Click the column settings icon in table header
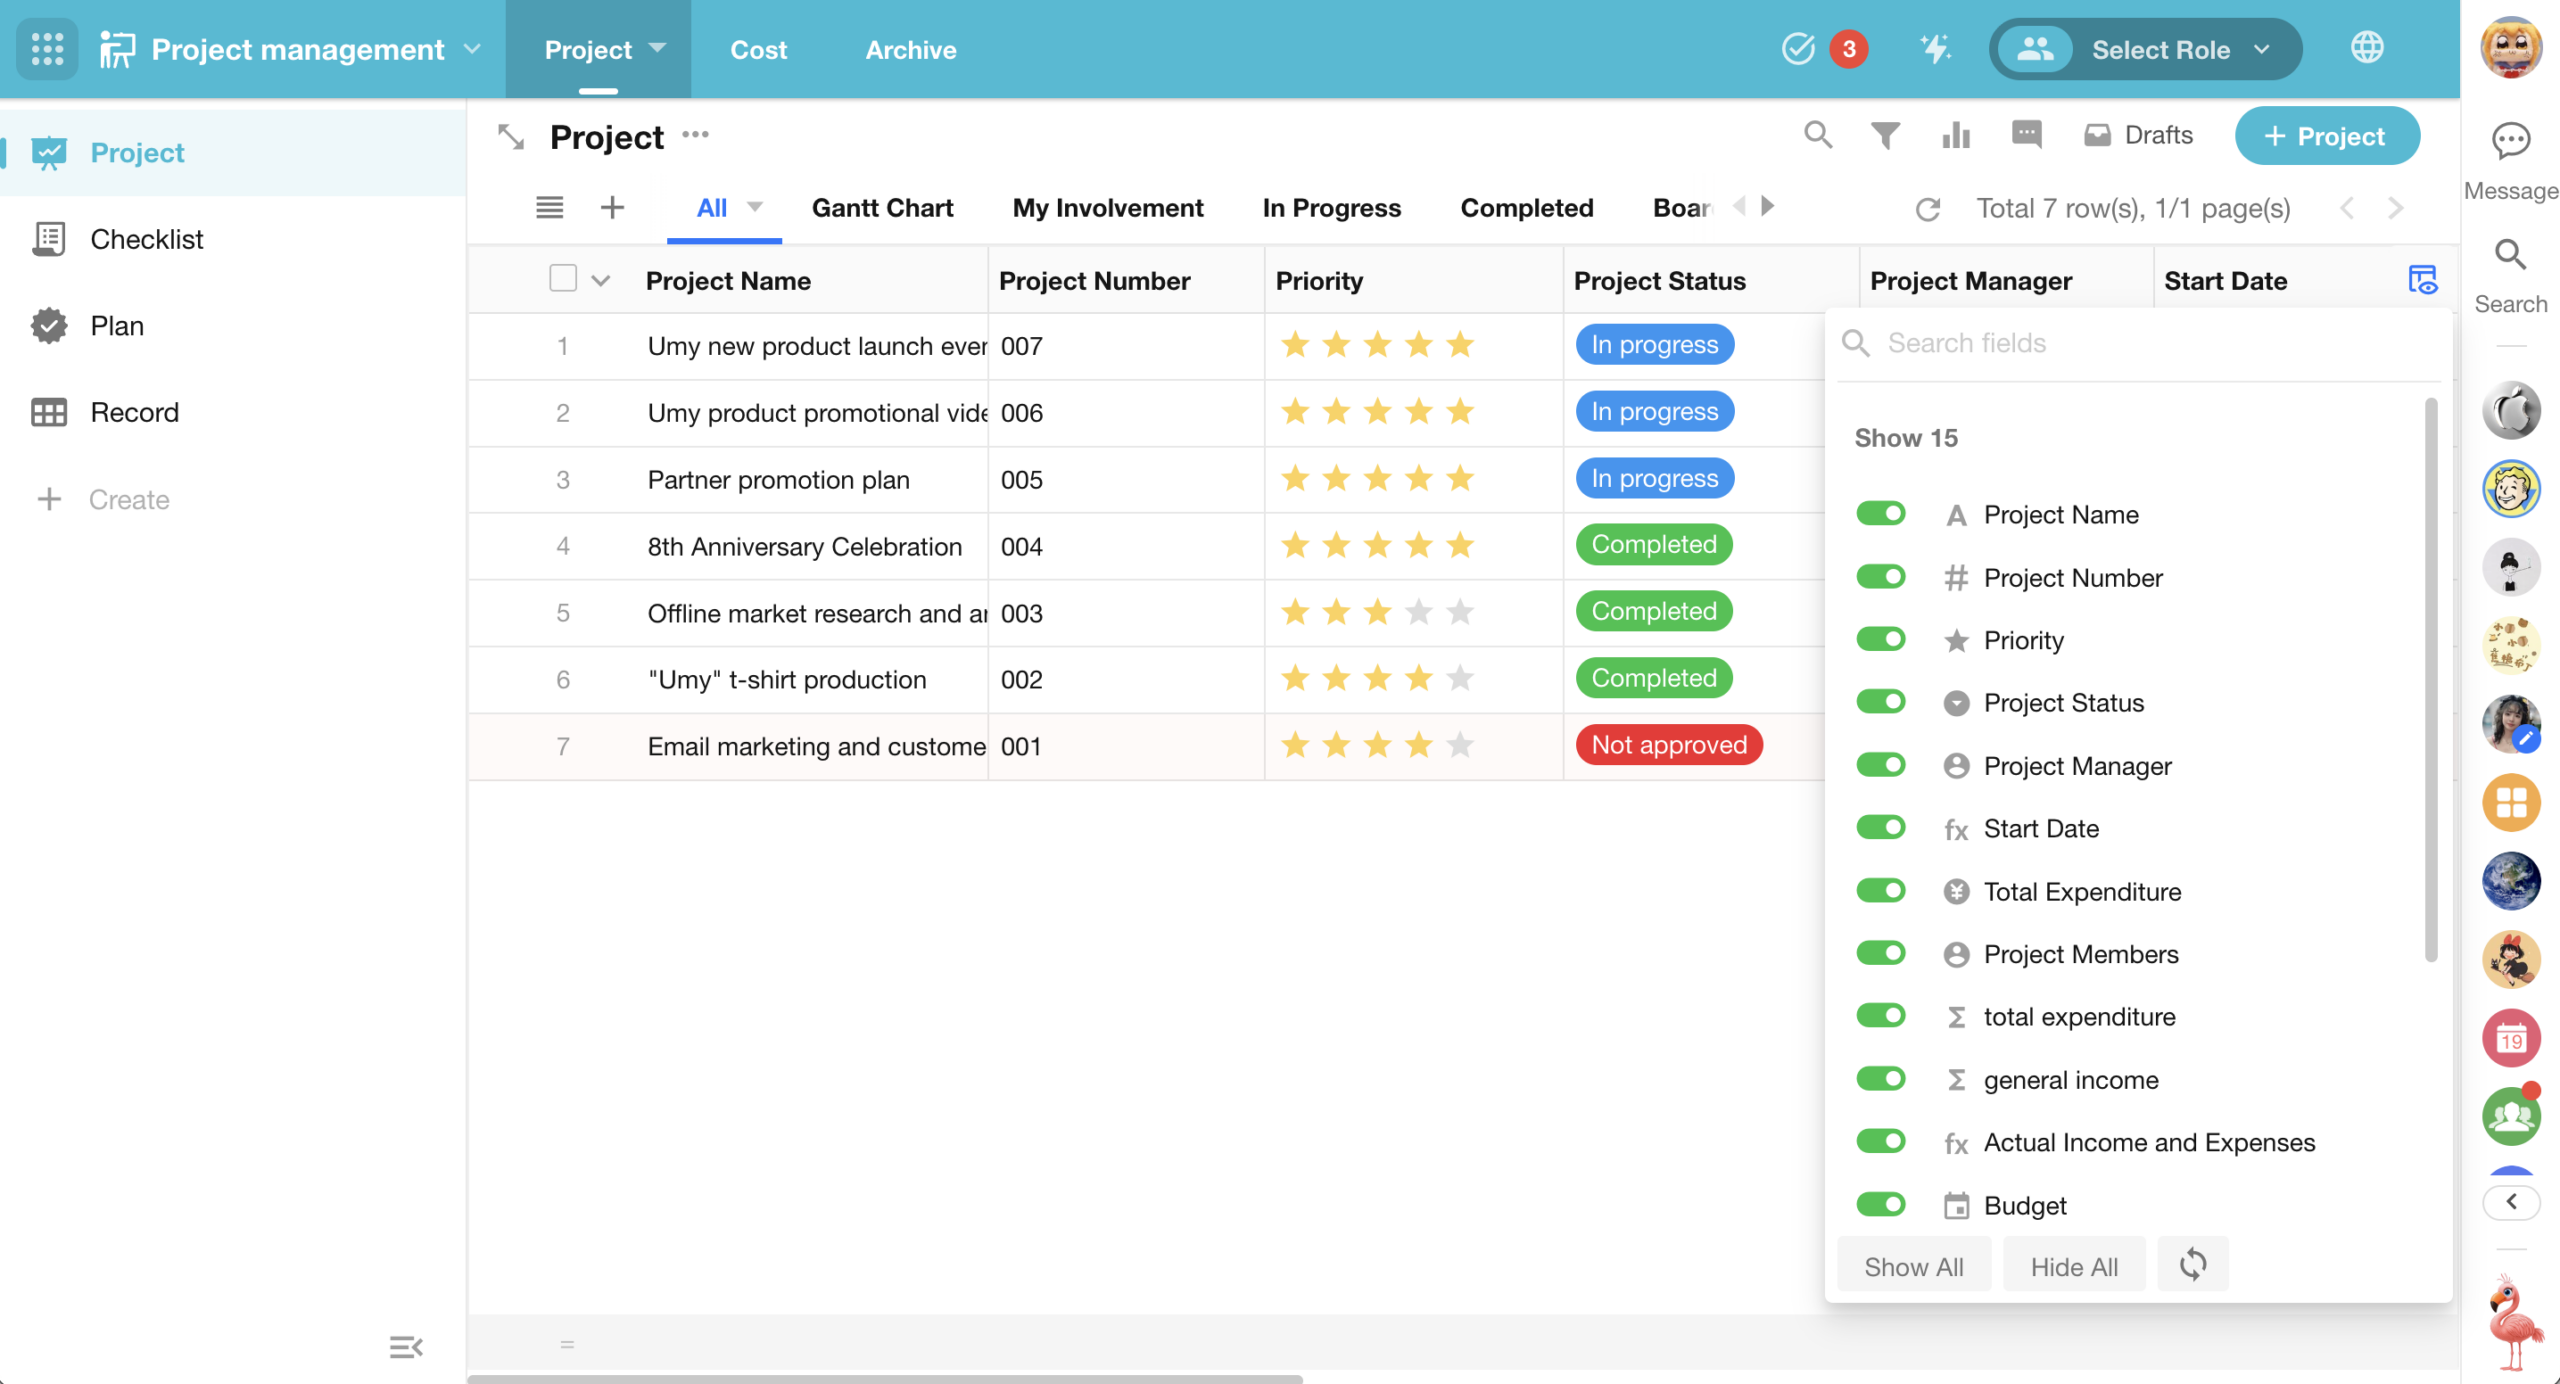The image size is (2560, 1384). coord(2422,280)
